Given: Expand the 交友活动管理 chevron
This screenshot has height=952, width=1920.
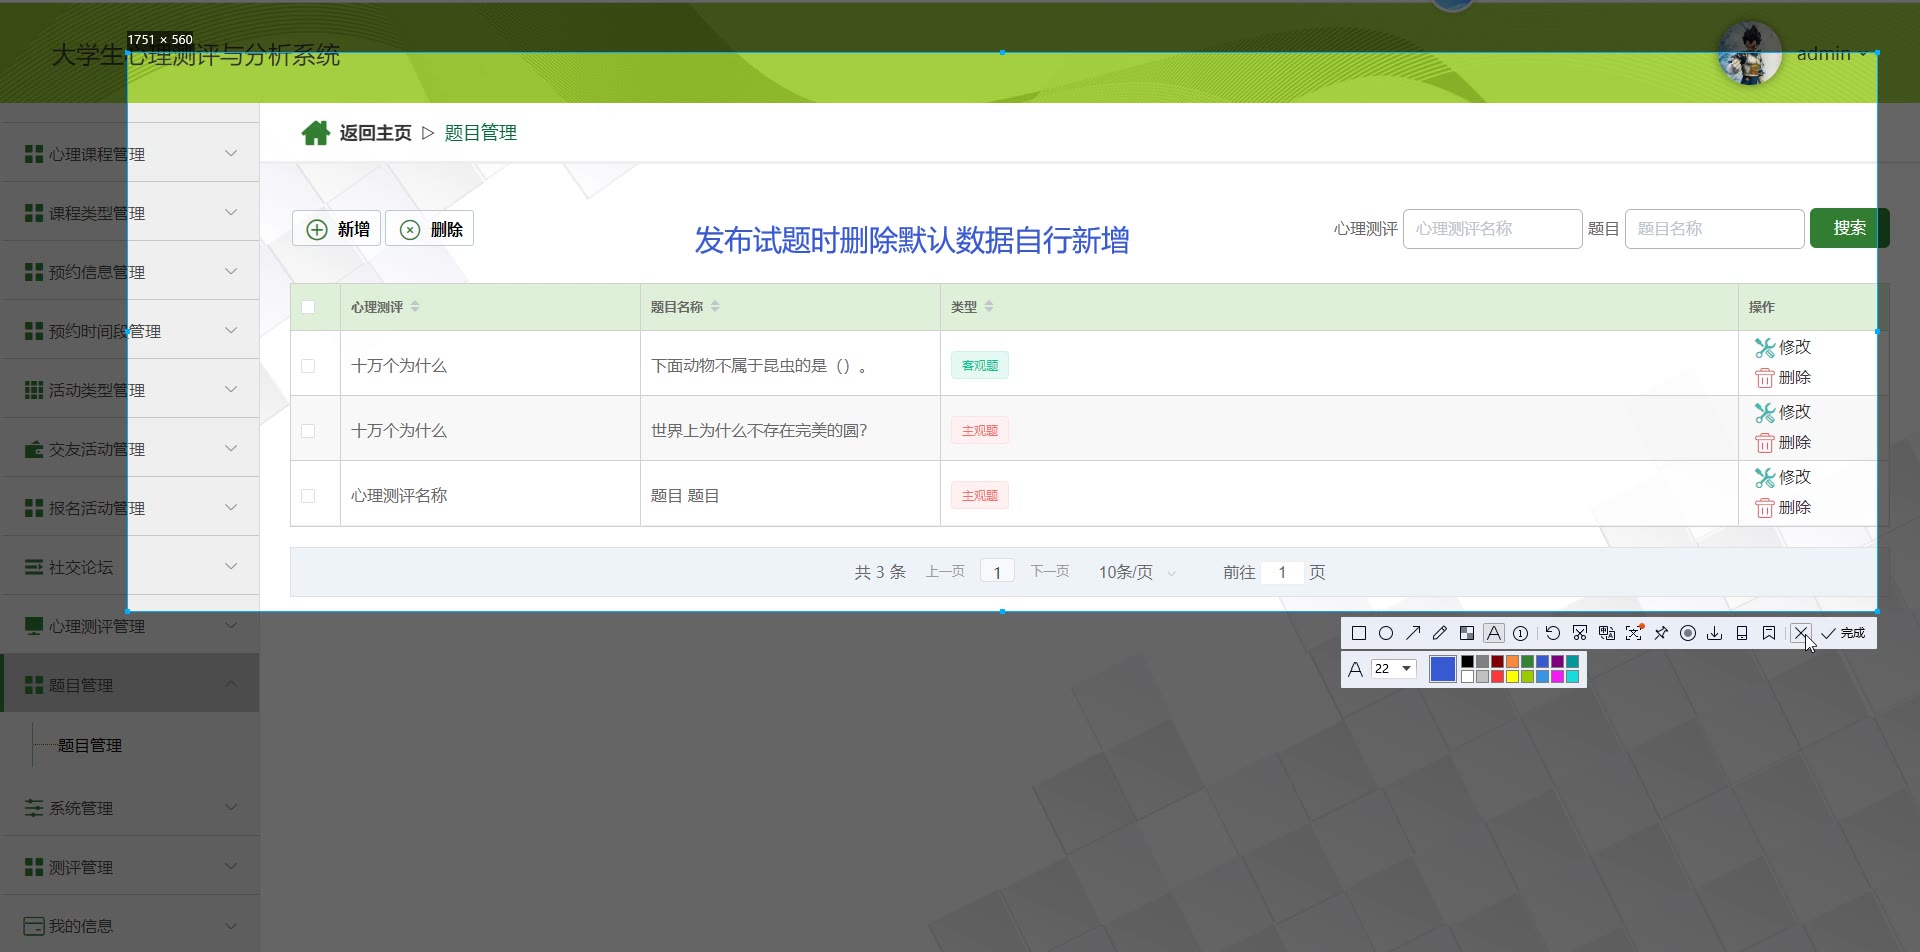Looking at the screenshot, I should (x=231, y=448).
